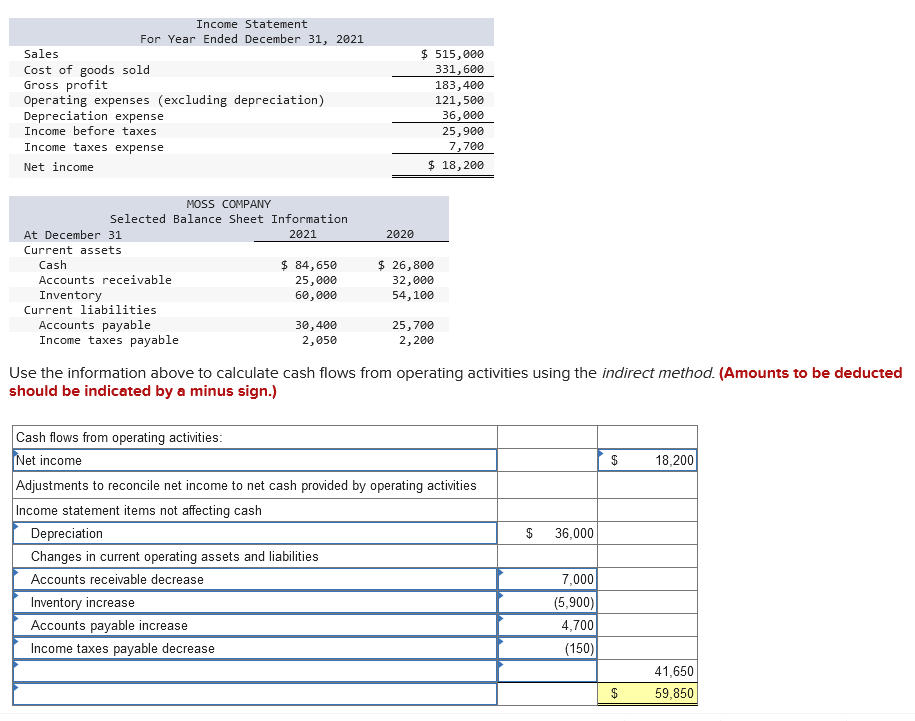Click the "Adjustments to reconcile net income" row

click(255, 485)
